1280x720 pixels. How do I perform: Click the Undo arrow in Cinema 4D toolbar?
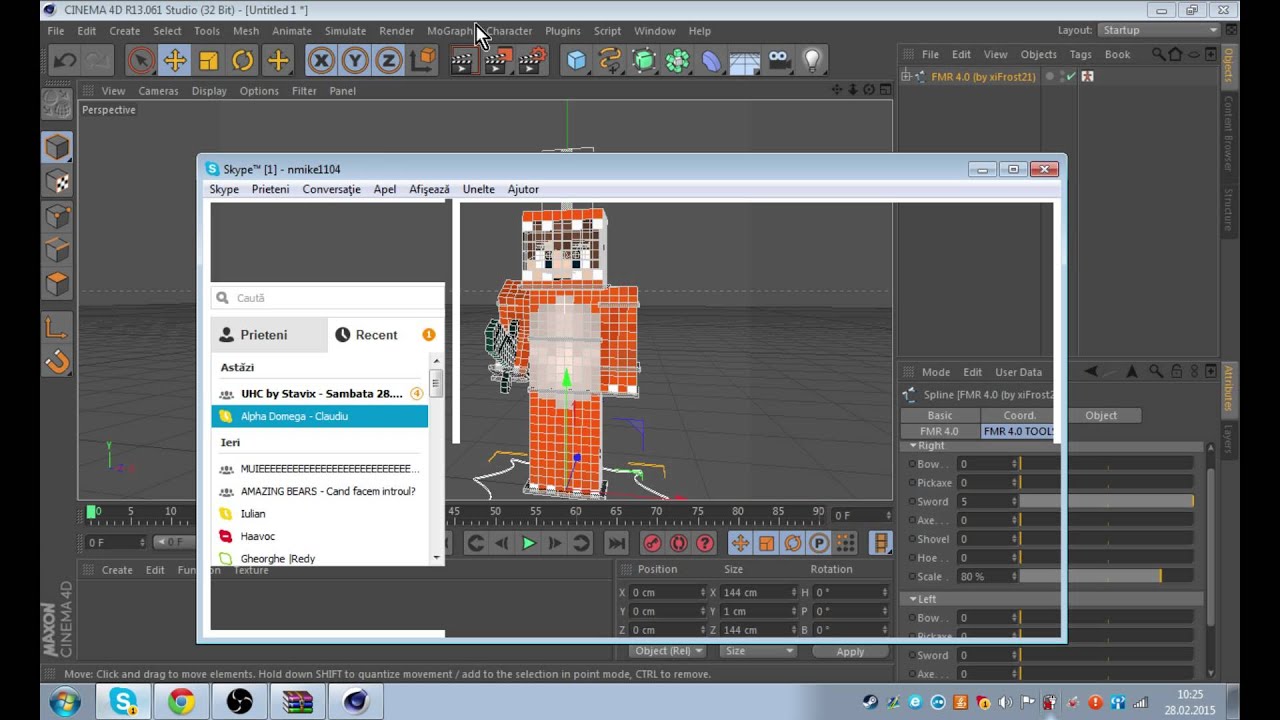pos(65,61)
